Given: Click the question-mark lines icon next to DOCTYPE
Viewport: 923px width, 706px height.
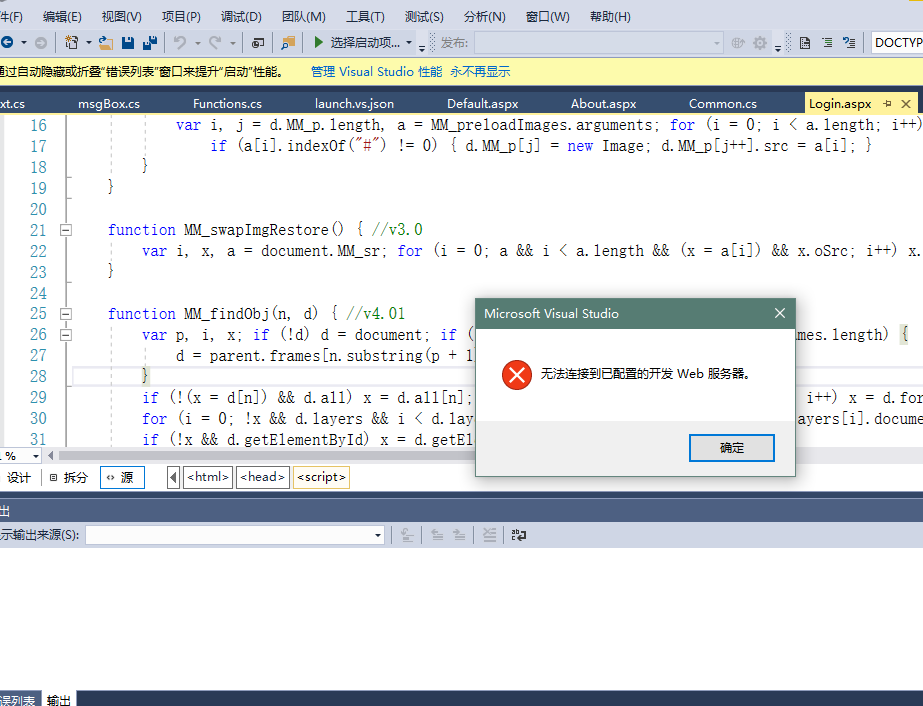Looking at the screenshot, I should (x=849, y=42).
